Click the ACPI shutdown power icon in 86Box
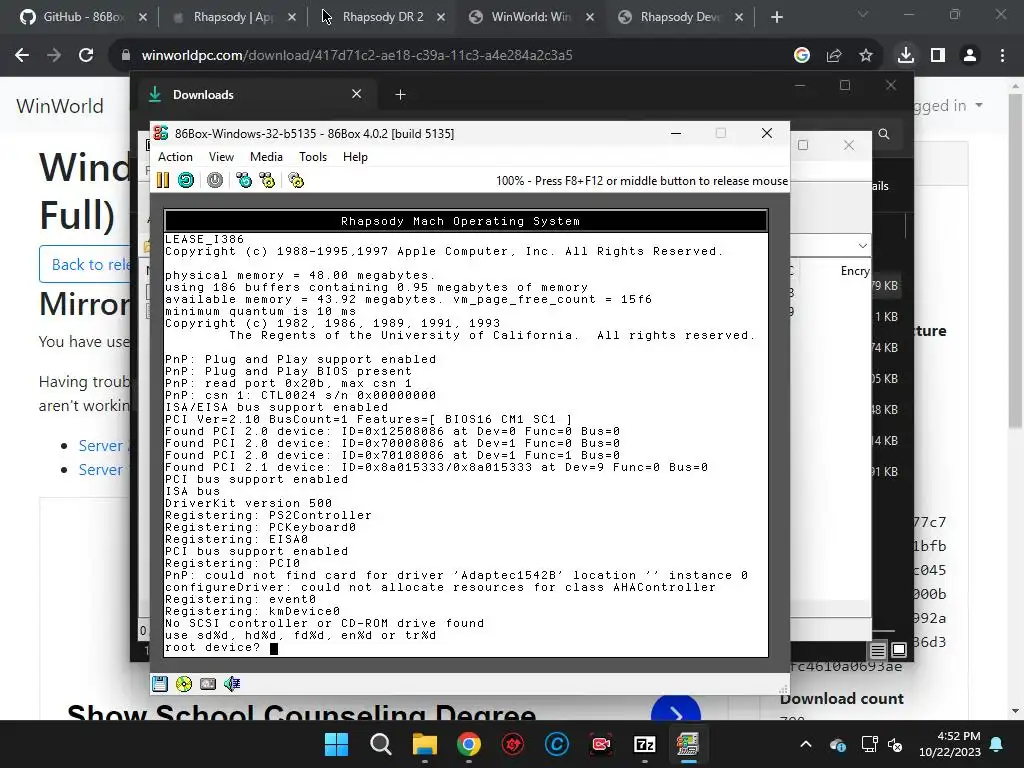This screenshot has width=1024, height=768. point(215,180)
